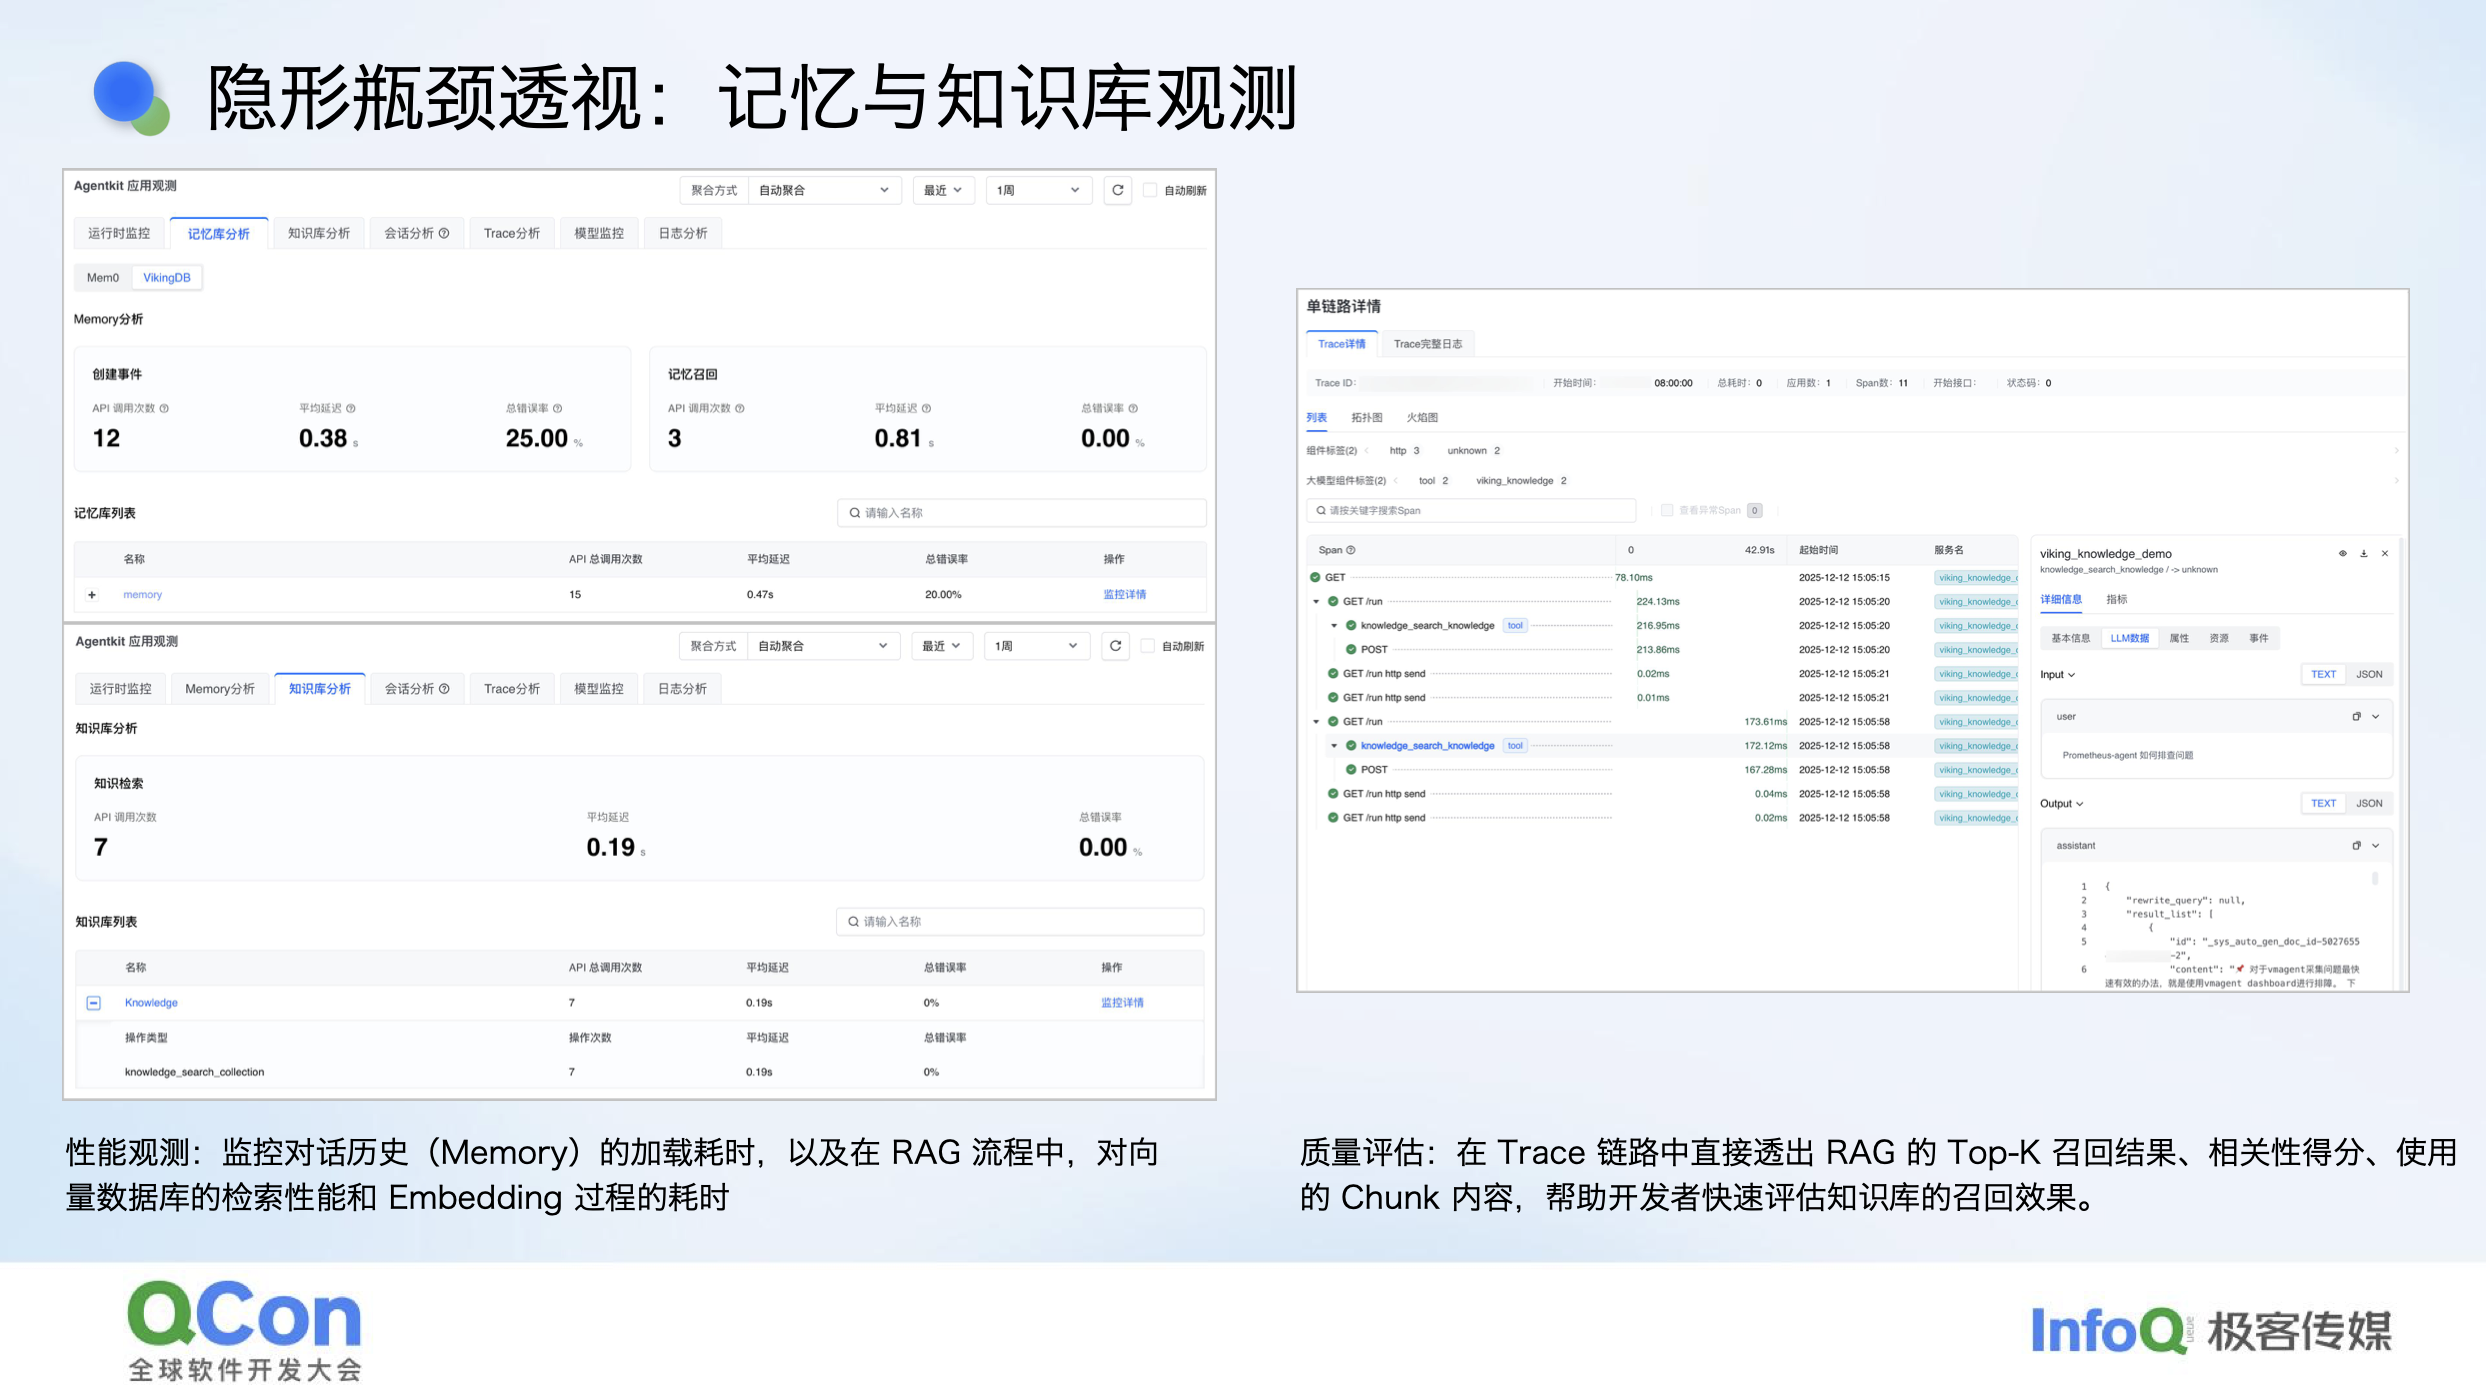Click help icon next to 记忆召回 总错误率
Viewport: 2486px width, 1396px height.
(1133, 408)
